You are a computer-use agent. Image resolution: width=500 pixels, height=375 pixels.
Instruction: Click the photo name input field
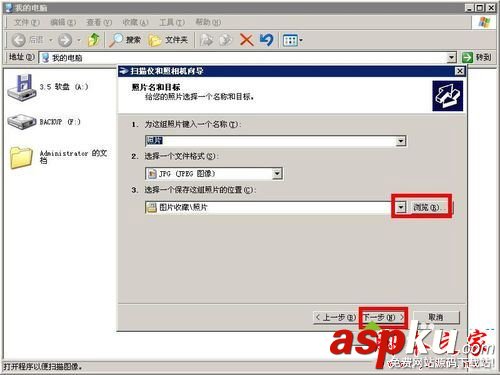pos(271,141)
